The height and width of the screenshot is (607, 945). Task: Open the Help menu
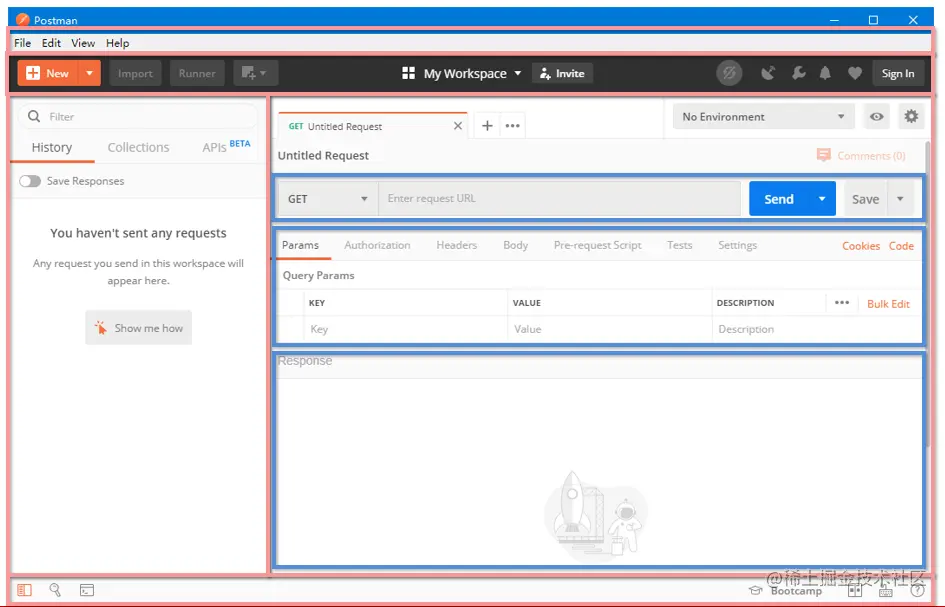[x=118, y=43]
